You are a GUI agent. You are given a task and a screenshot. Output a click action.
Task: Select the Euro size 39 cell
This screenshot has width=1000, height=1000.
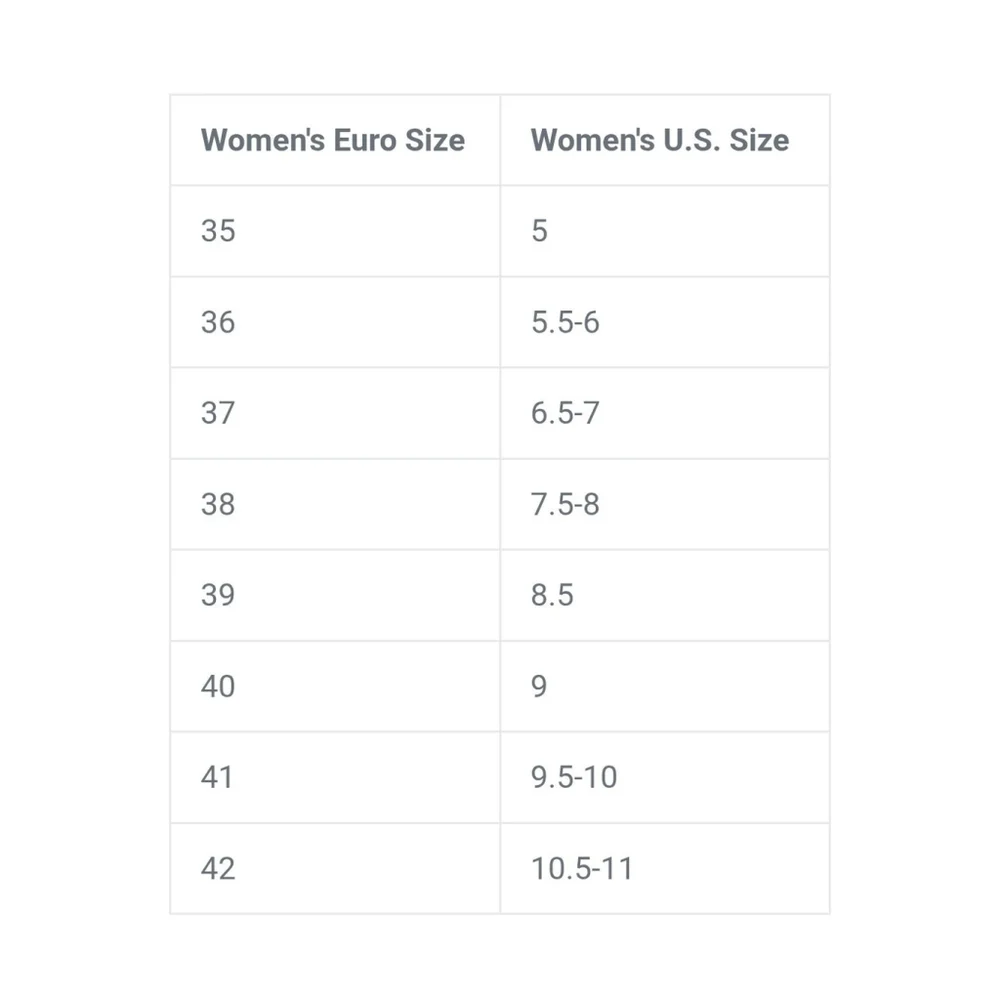335,596
